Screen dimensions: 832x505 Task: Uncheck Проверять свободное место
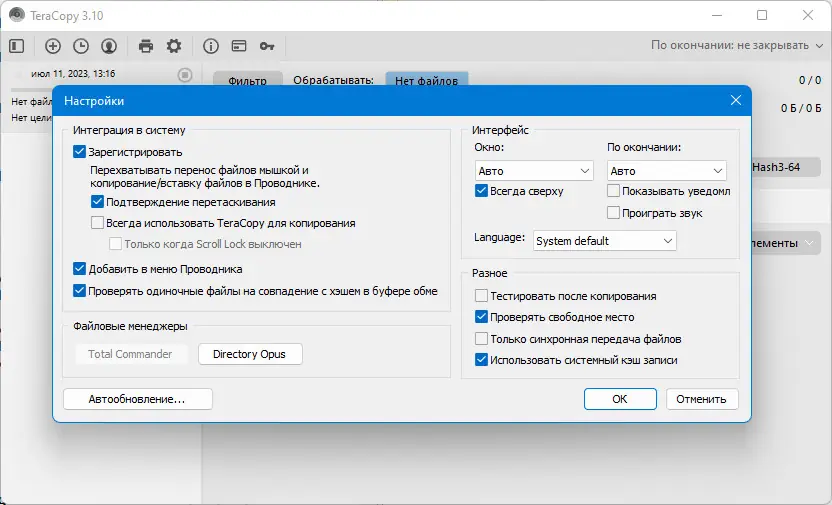point(481,317)
